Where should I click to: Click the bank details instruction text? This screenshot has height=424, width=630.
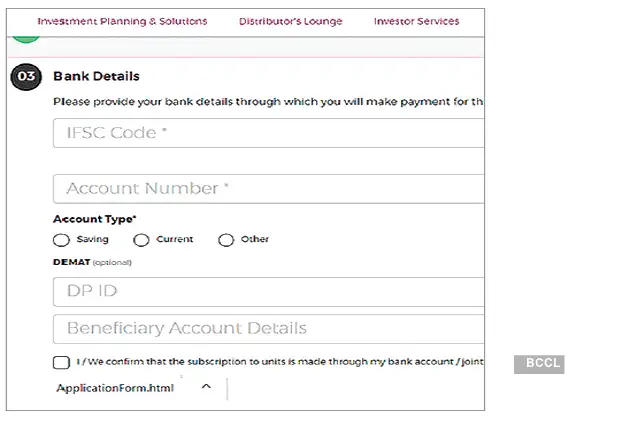pyautogui.click(x=268, y=101)
